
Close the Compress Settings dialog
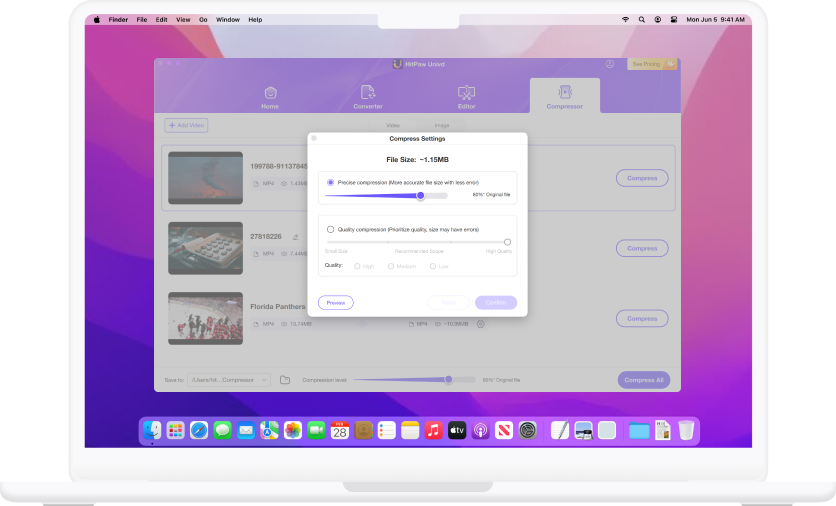click(x=314, y=138)
